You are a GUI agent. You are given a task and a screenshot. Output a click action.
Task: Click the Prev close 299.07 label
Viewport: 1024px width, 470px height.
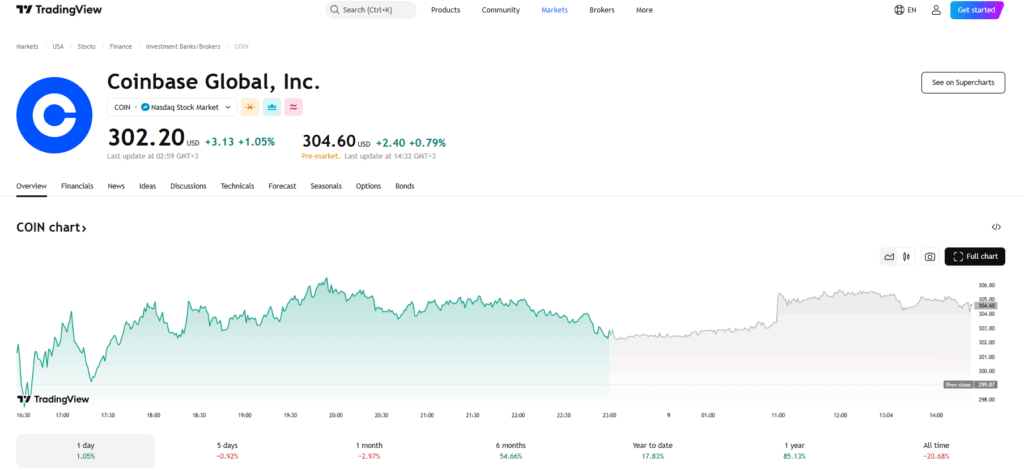coord(970,384)
